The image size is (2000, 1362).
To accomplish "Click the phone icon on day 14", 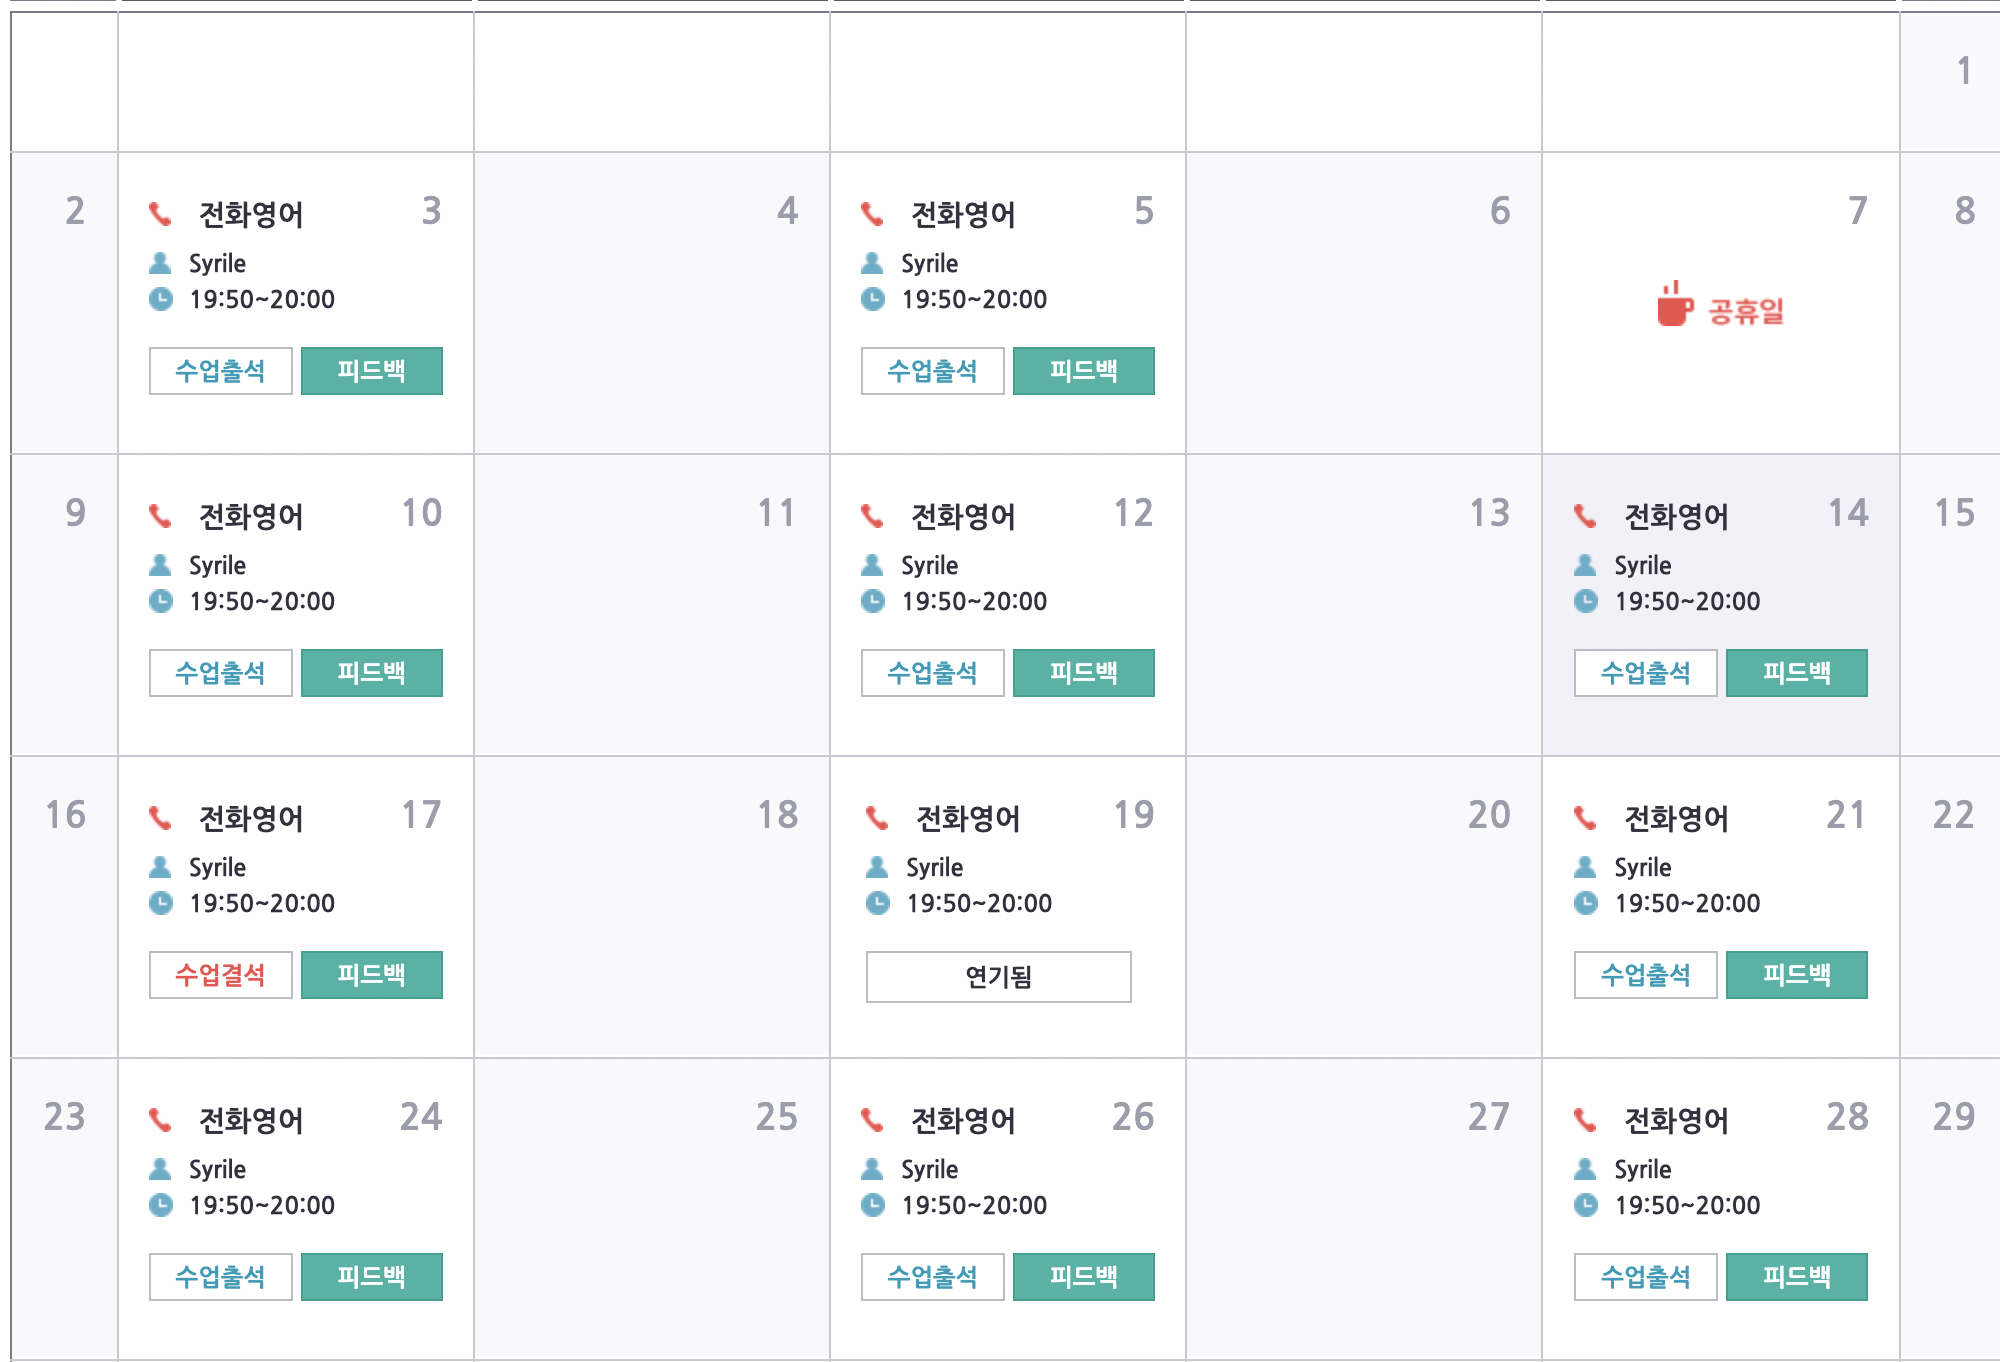I will [1585, 515].
